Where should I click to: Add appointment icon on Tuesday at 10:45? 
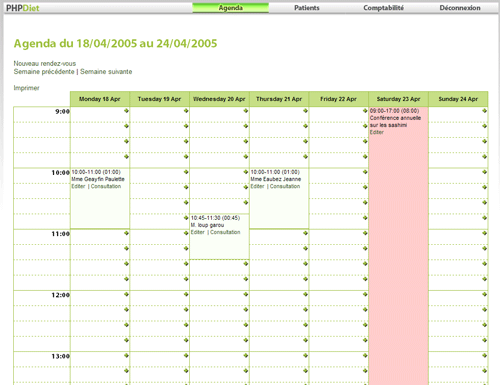tap(186, 218)
